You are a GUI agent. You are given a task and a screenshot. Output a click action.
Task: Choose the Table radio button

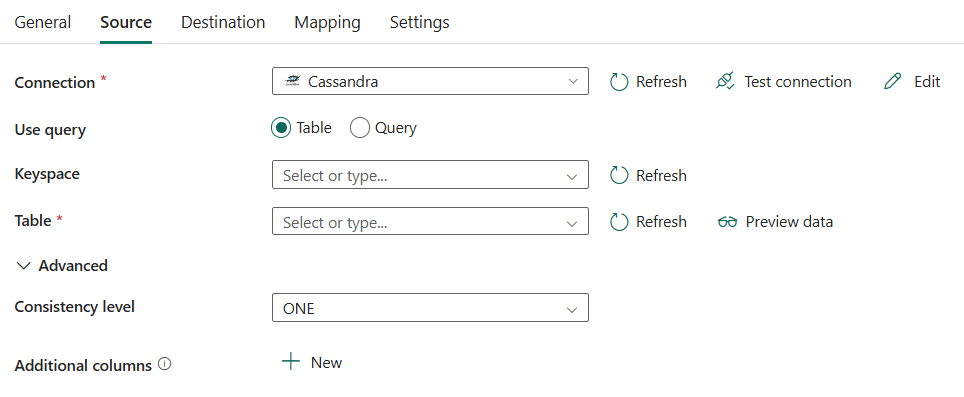pos(281,128)
